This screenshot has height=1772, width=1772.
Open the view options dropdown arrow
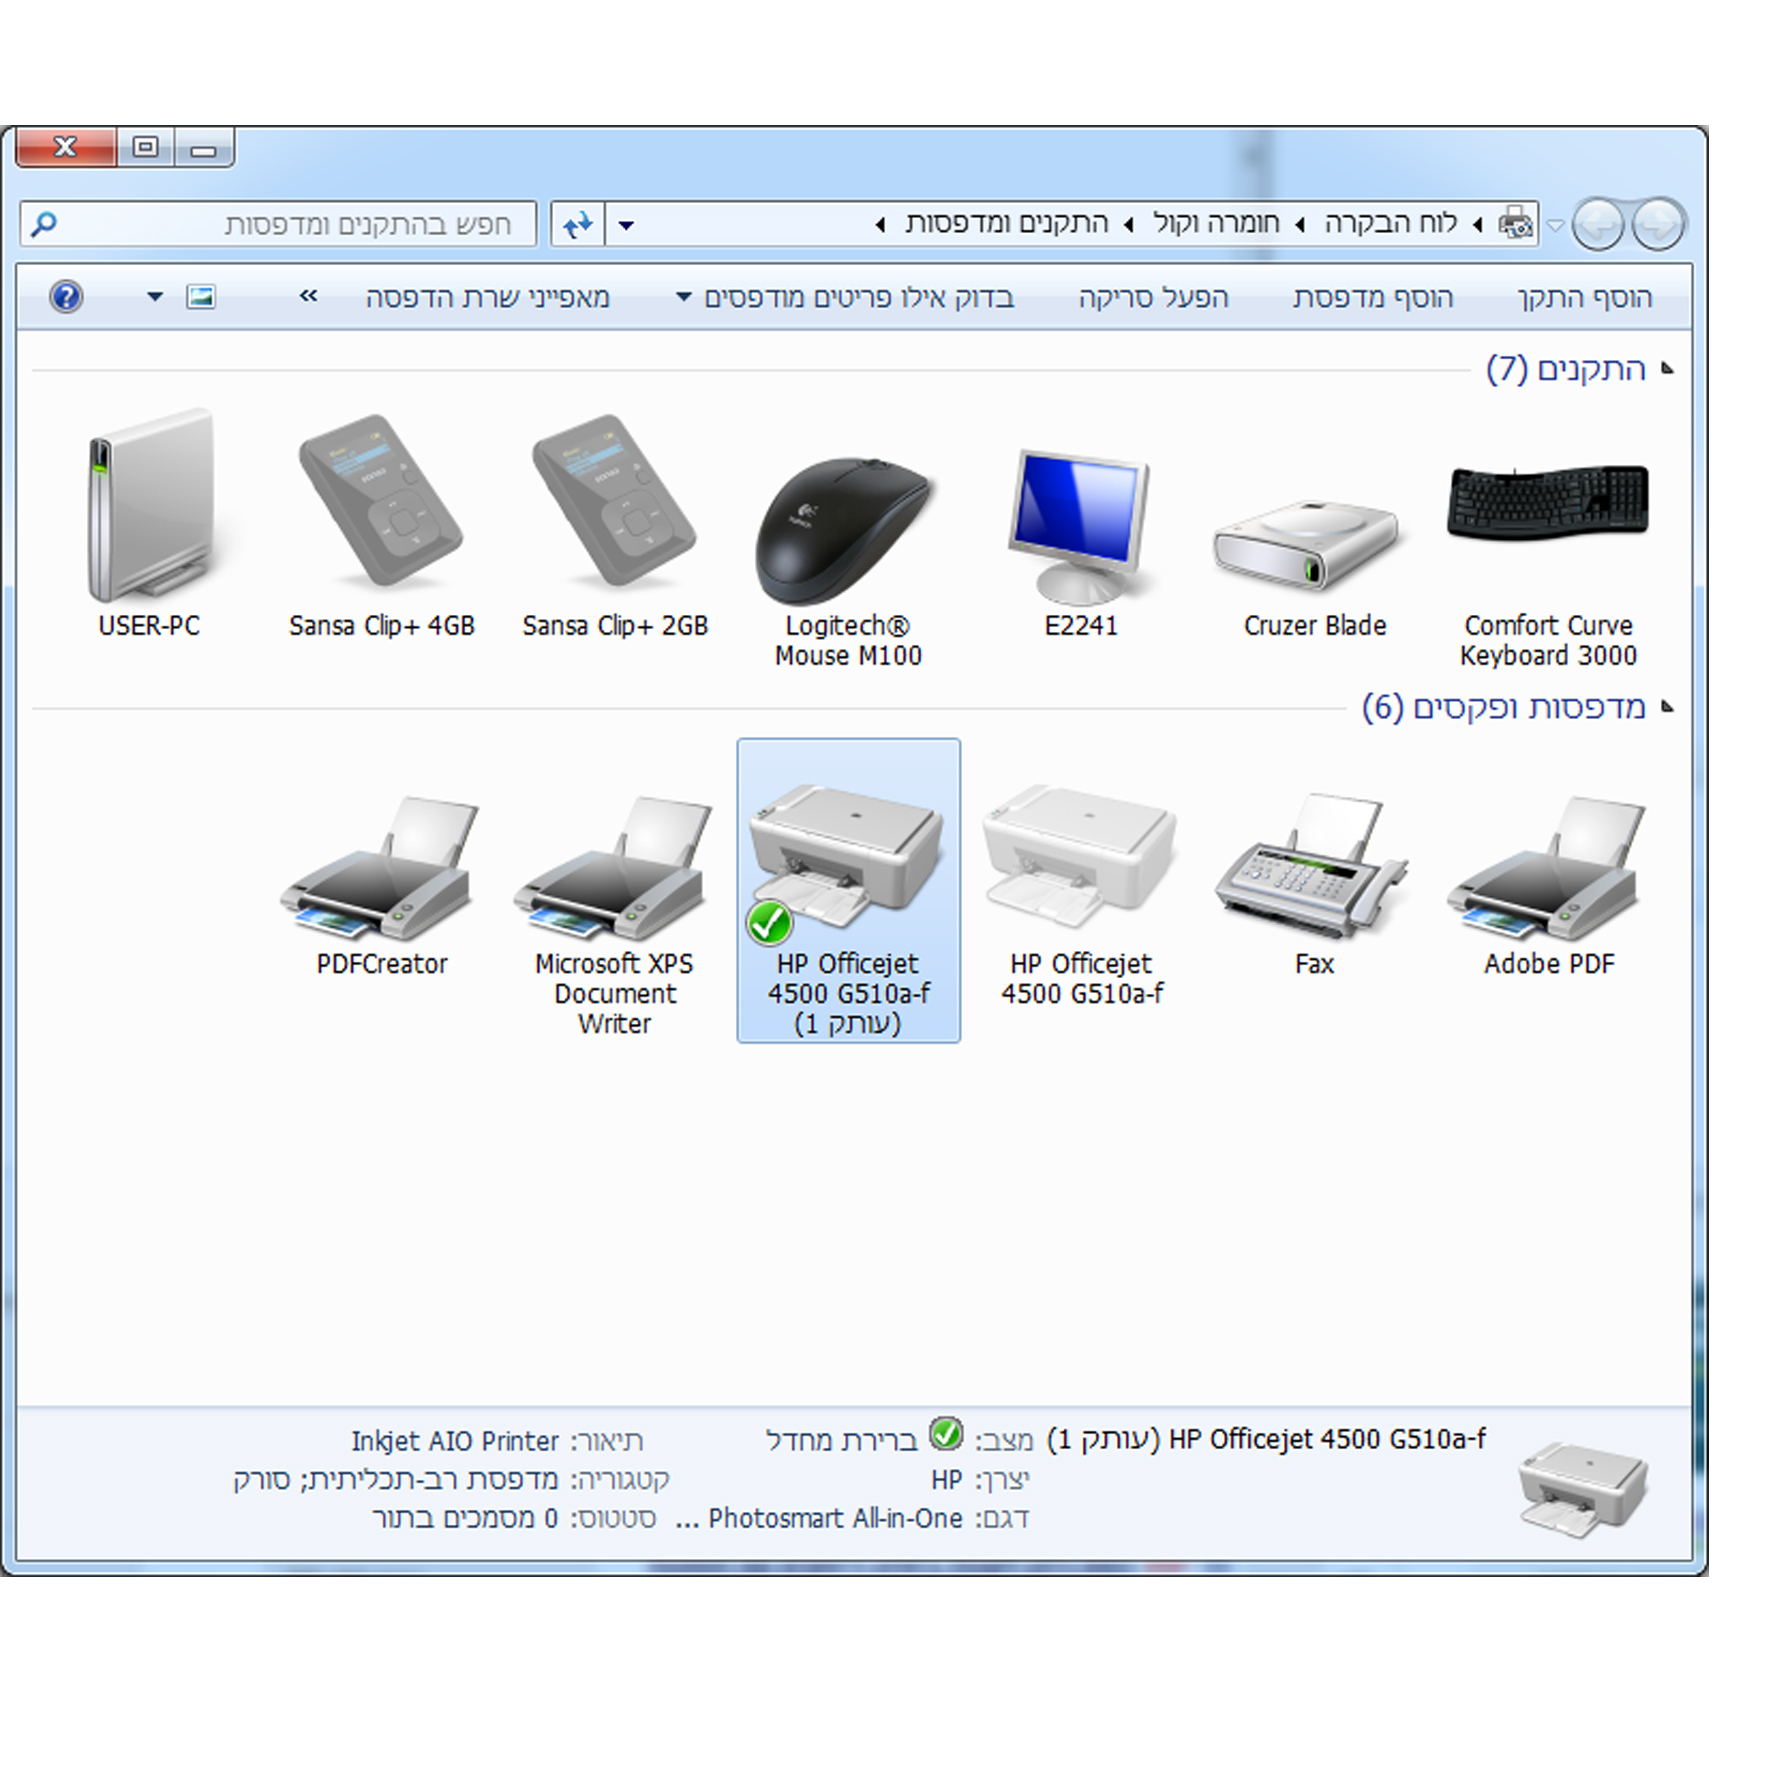click(155, 297)
